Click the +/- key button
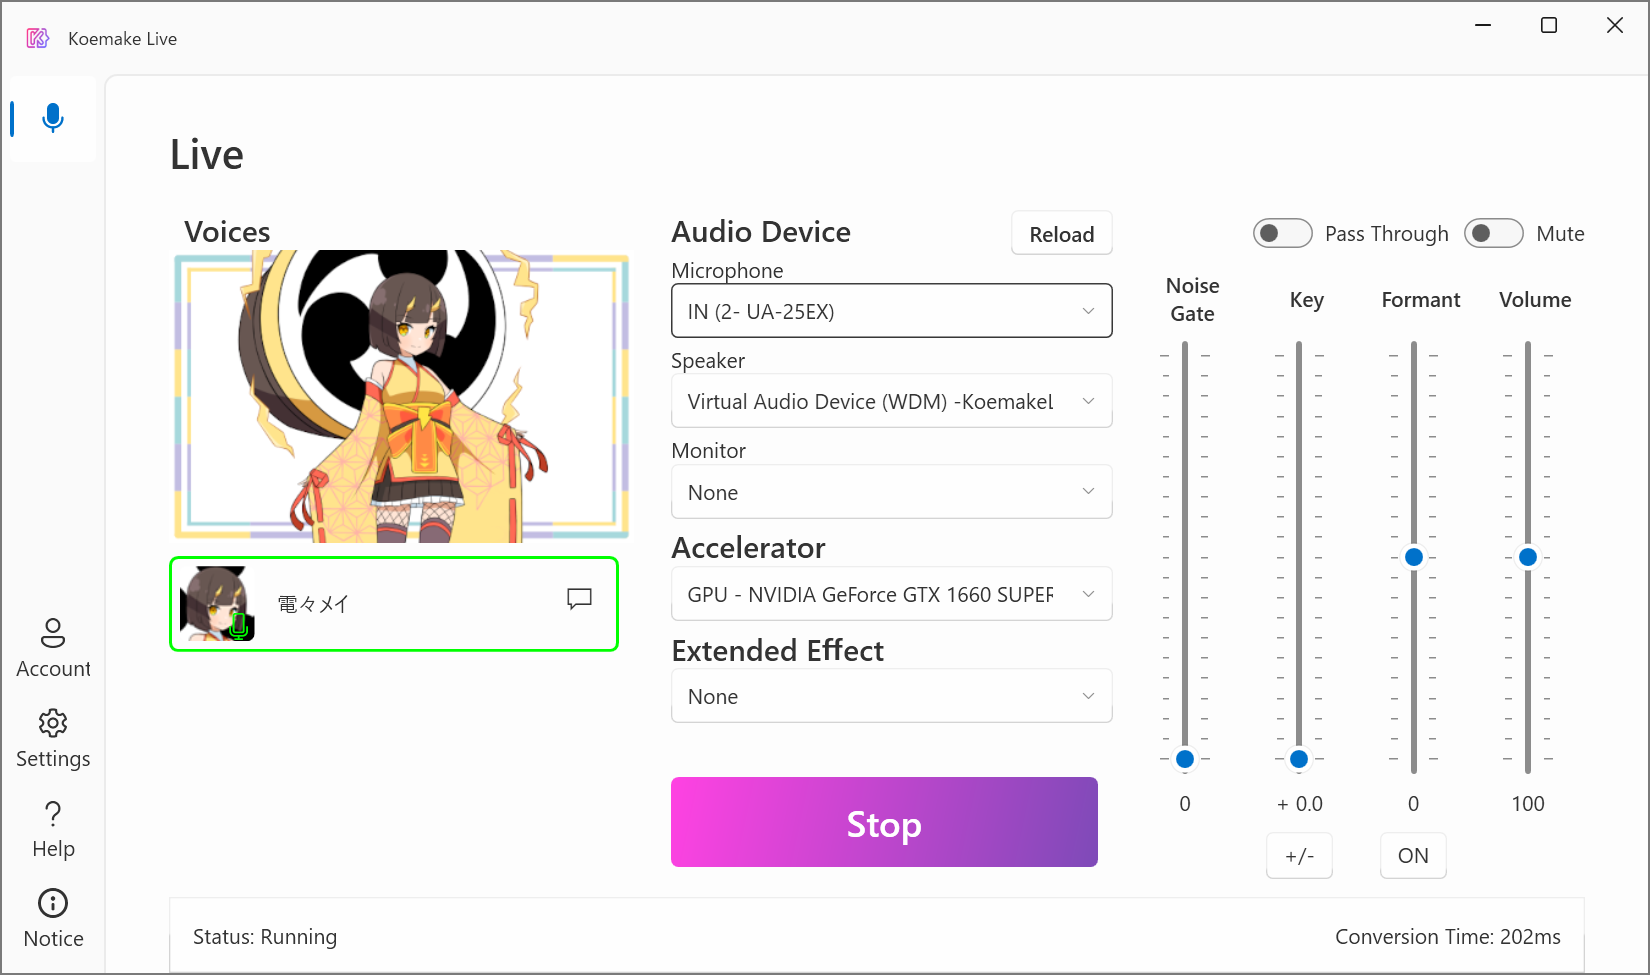This screenshot has width=1650, height=975. [1299, 856]
